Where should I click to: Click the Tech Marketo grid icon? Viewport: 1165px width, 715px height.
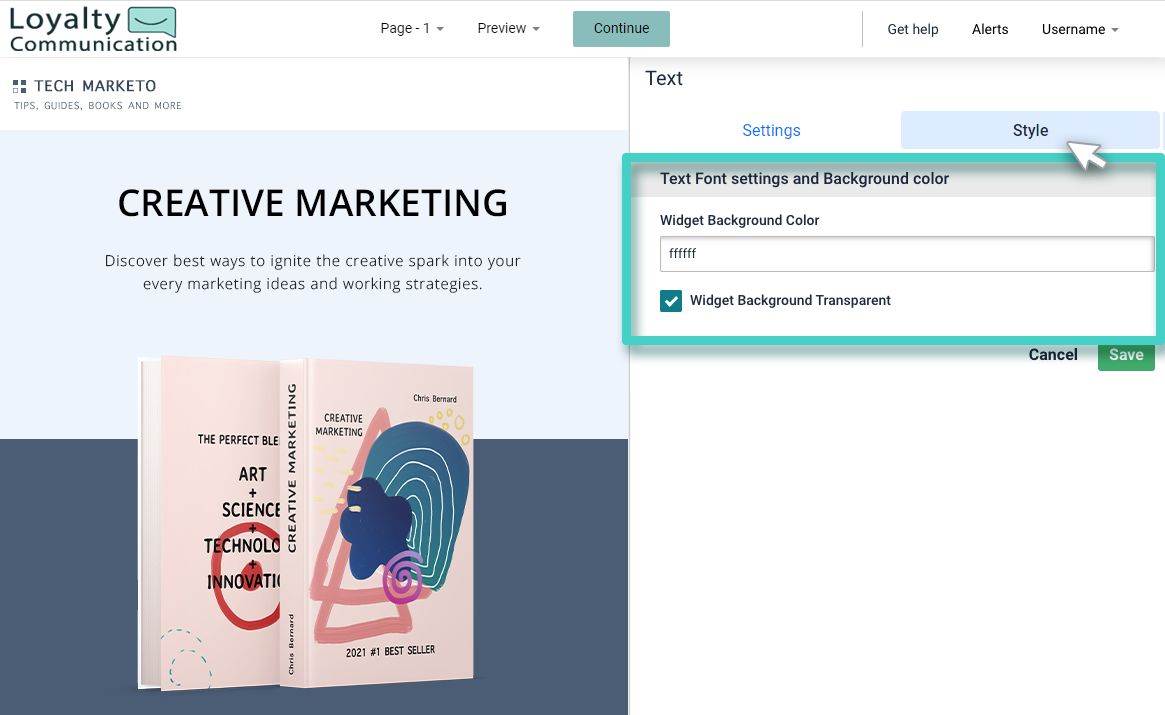(x=17, y=86)
